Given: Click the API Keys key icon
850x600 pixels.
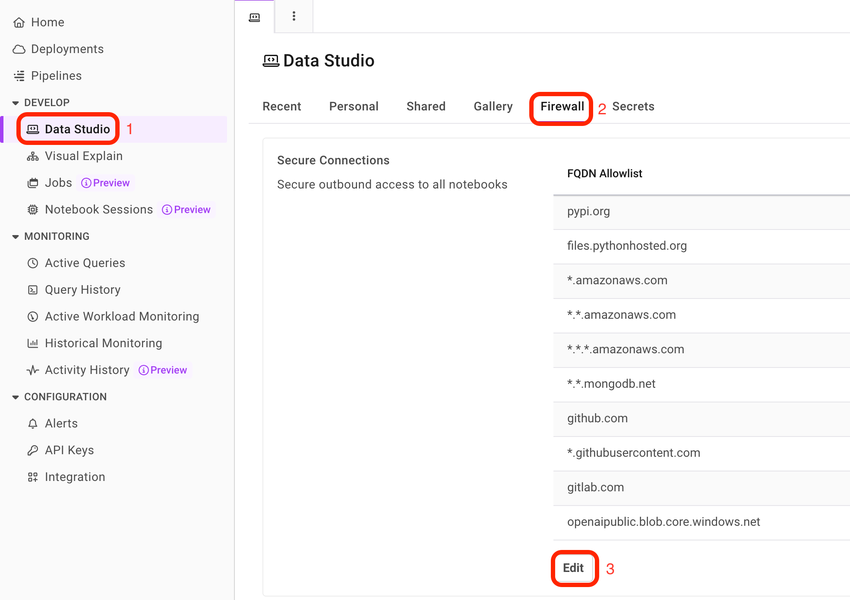Looking at the screenshot, I should (33, 451).
